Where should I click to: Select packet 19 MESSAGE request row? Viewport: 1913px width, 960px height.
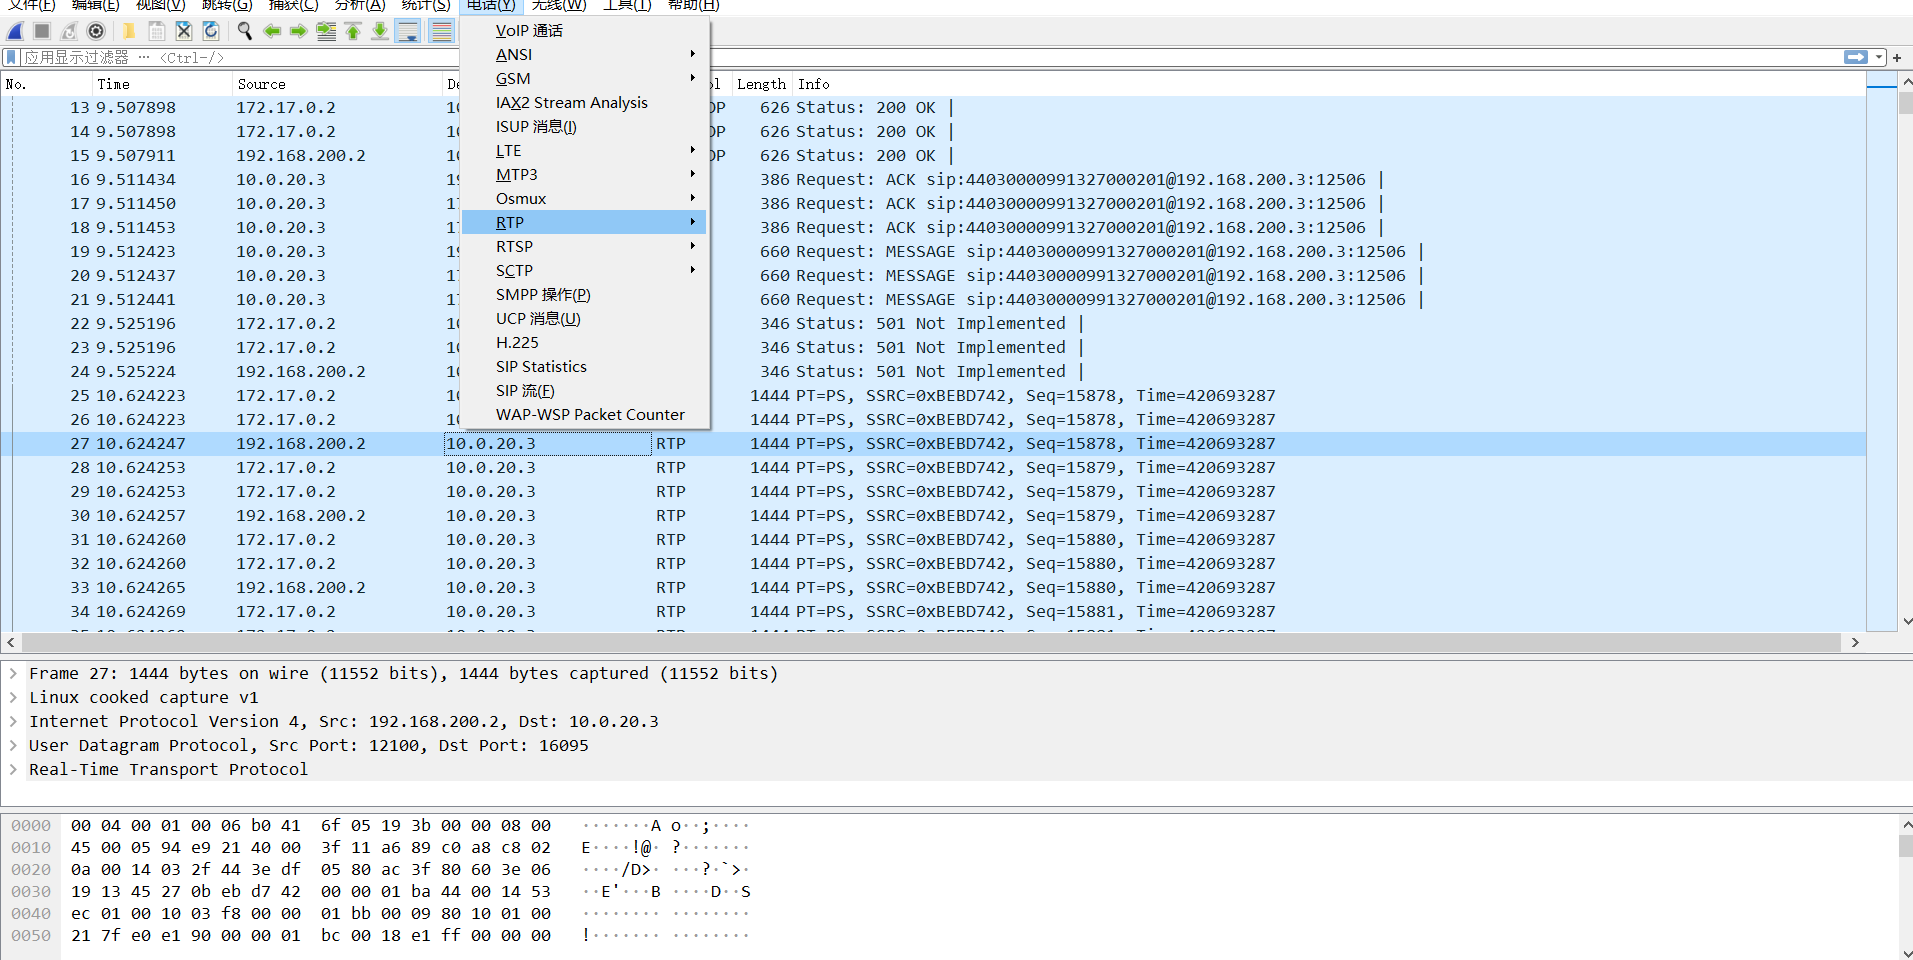point(934,252)
